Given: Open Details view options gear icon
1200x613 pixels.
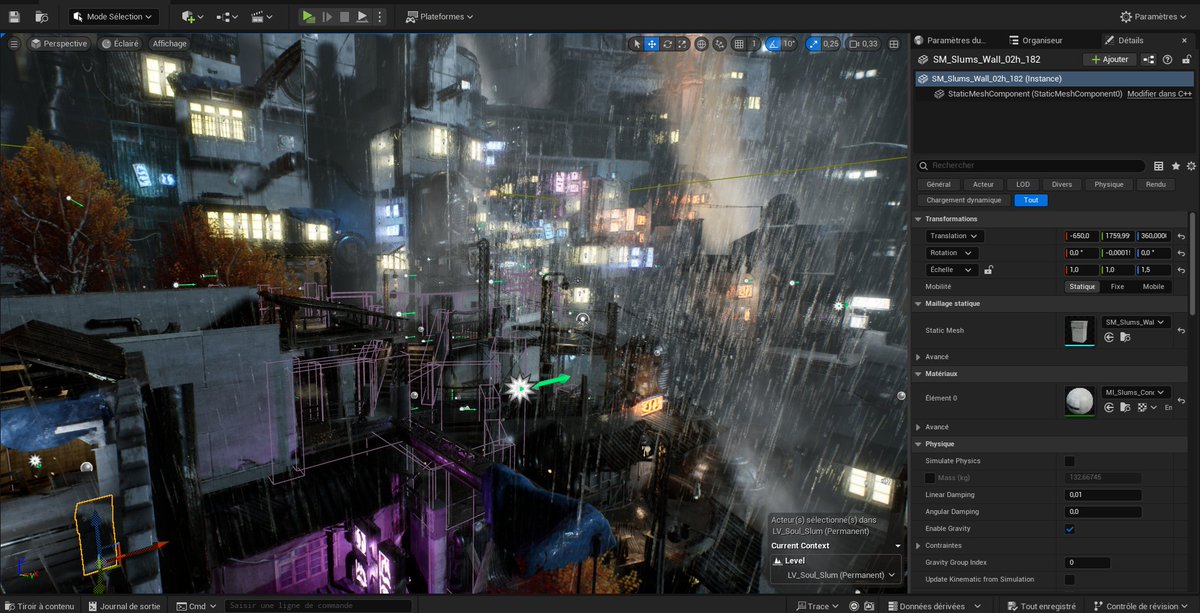Looking at the screenshot, I should pos(1190,166).
